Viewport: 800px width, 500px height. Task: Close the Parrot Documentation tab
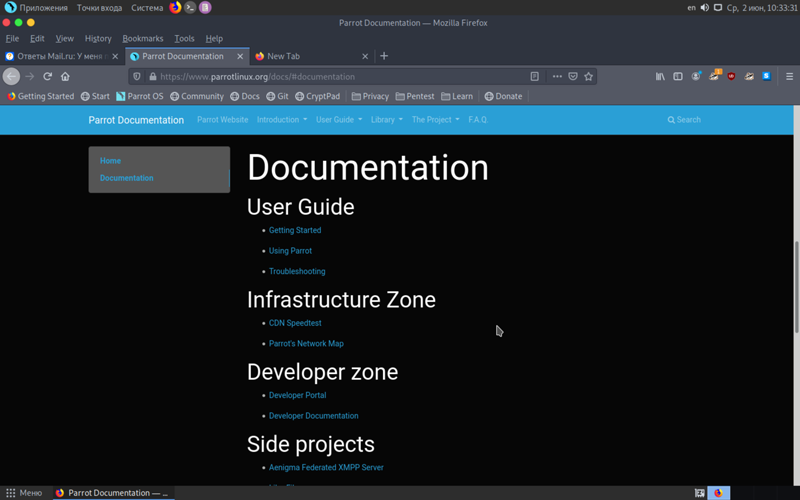pyautogui.click(x=240, y=56)
